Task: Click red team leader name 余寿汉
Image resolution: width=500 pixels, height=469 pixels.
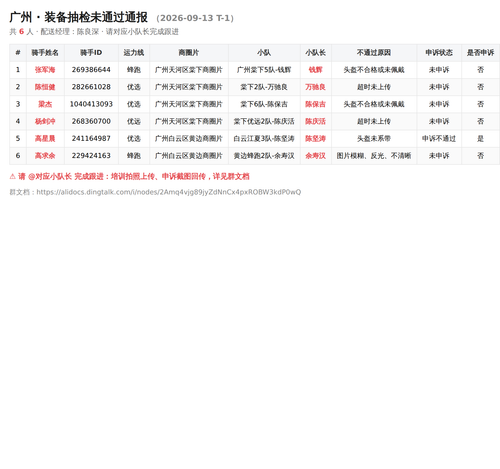Action: pyautogui.click(x=315, y=156)
